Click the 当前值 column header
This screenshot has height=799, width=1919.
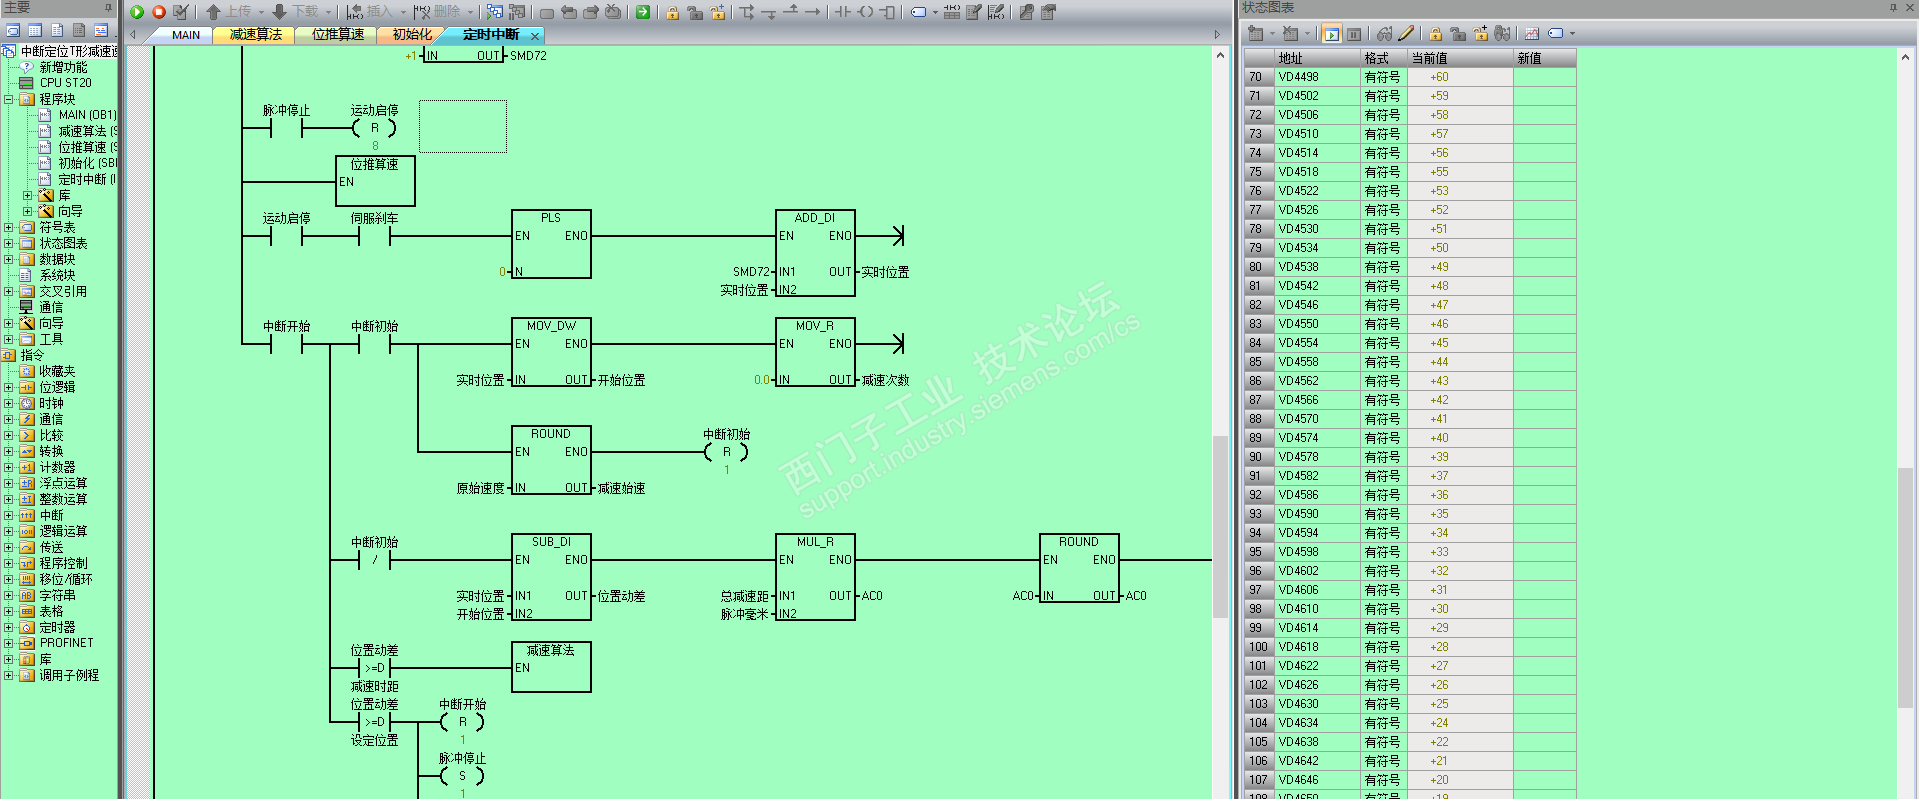click(1460, 58)
